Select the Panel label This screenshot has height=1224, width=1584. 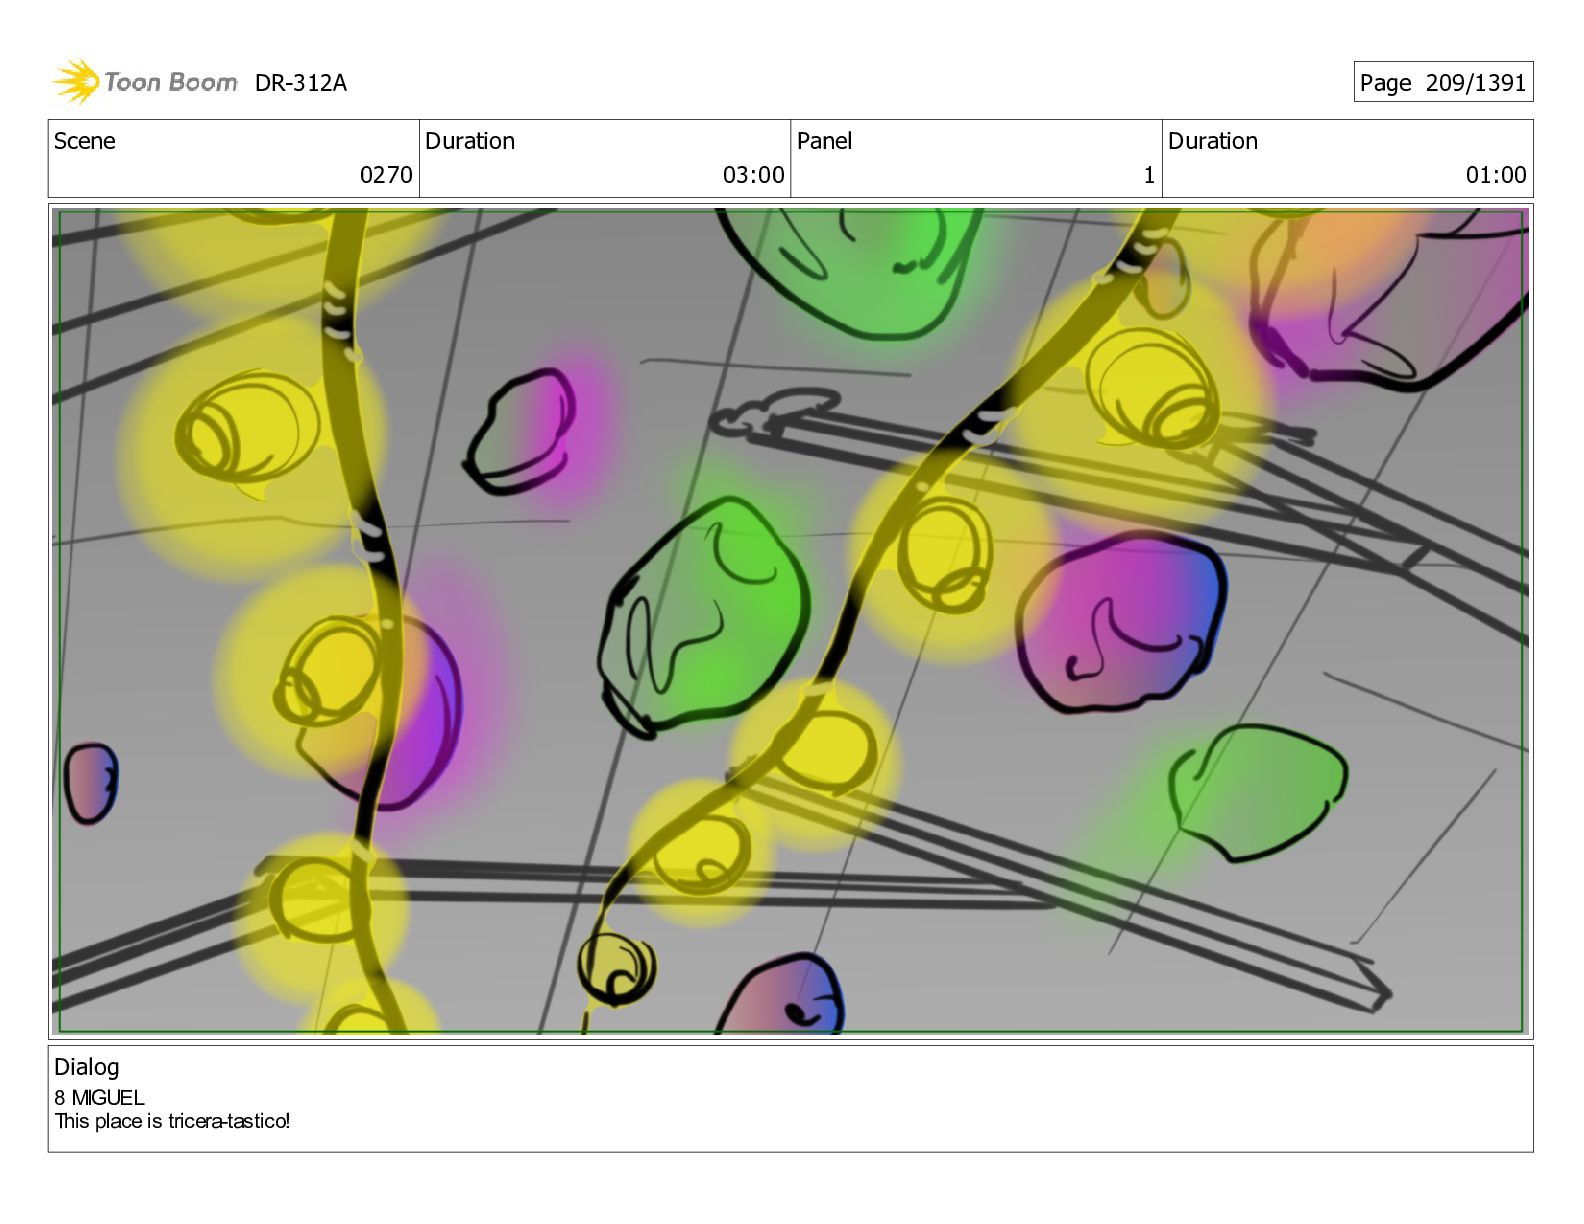(824, 141)
